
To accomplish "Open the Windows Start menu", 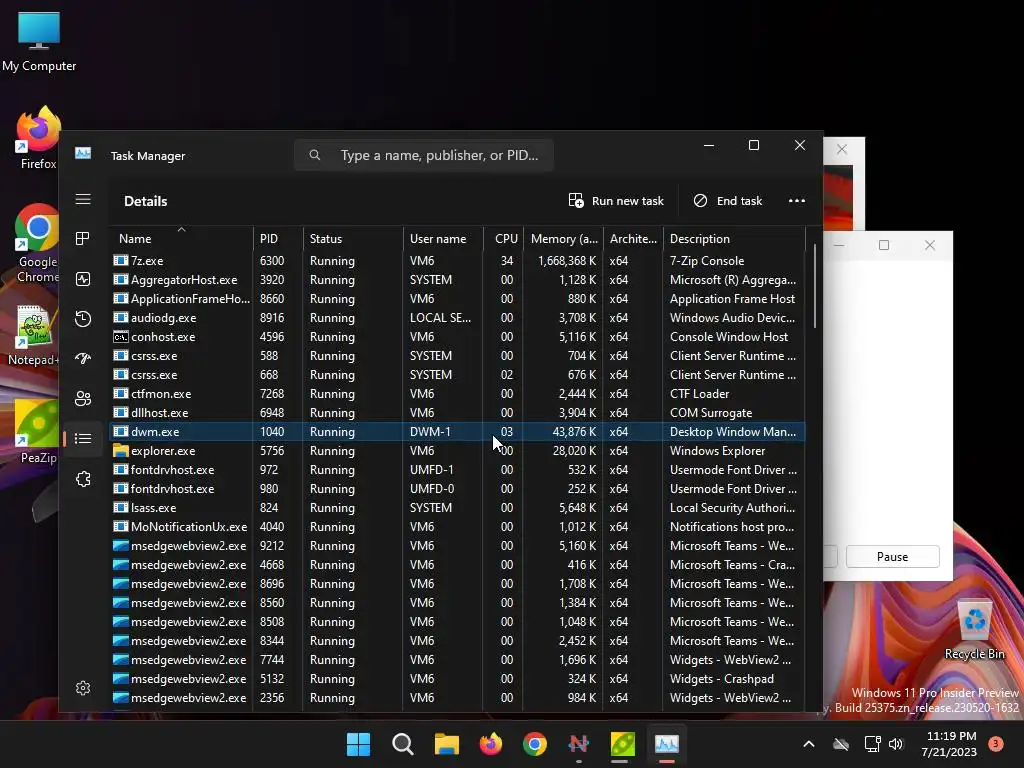I will [x=358, y=744].
